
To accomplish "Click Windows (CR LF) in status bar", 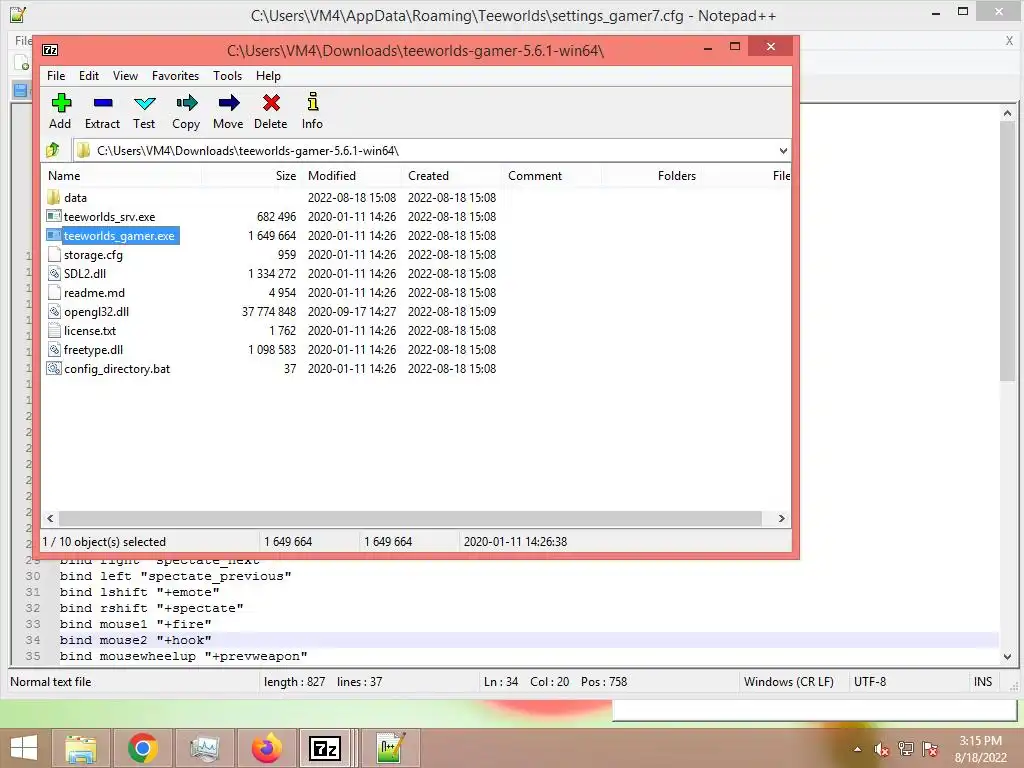I will click(x=788, y=682).
